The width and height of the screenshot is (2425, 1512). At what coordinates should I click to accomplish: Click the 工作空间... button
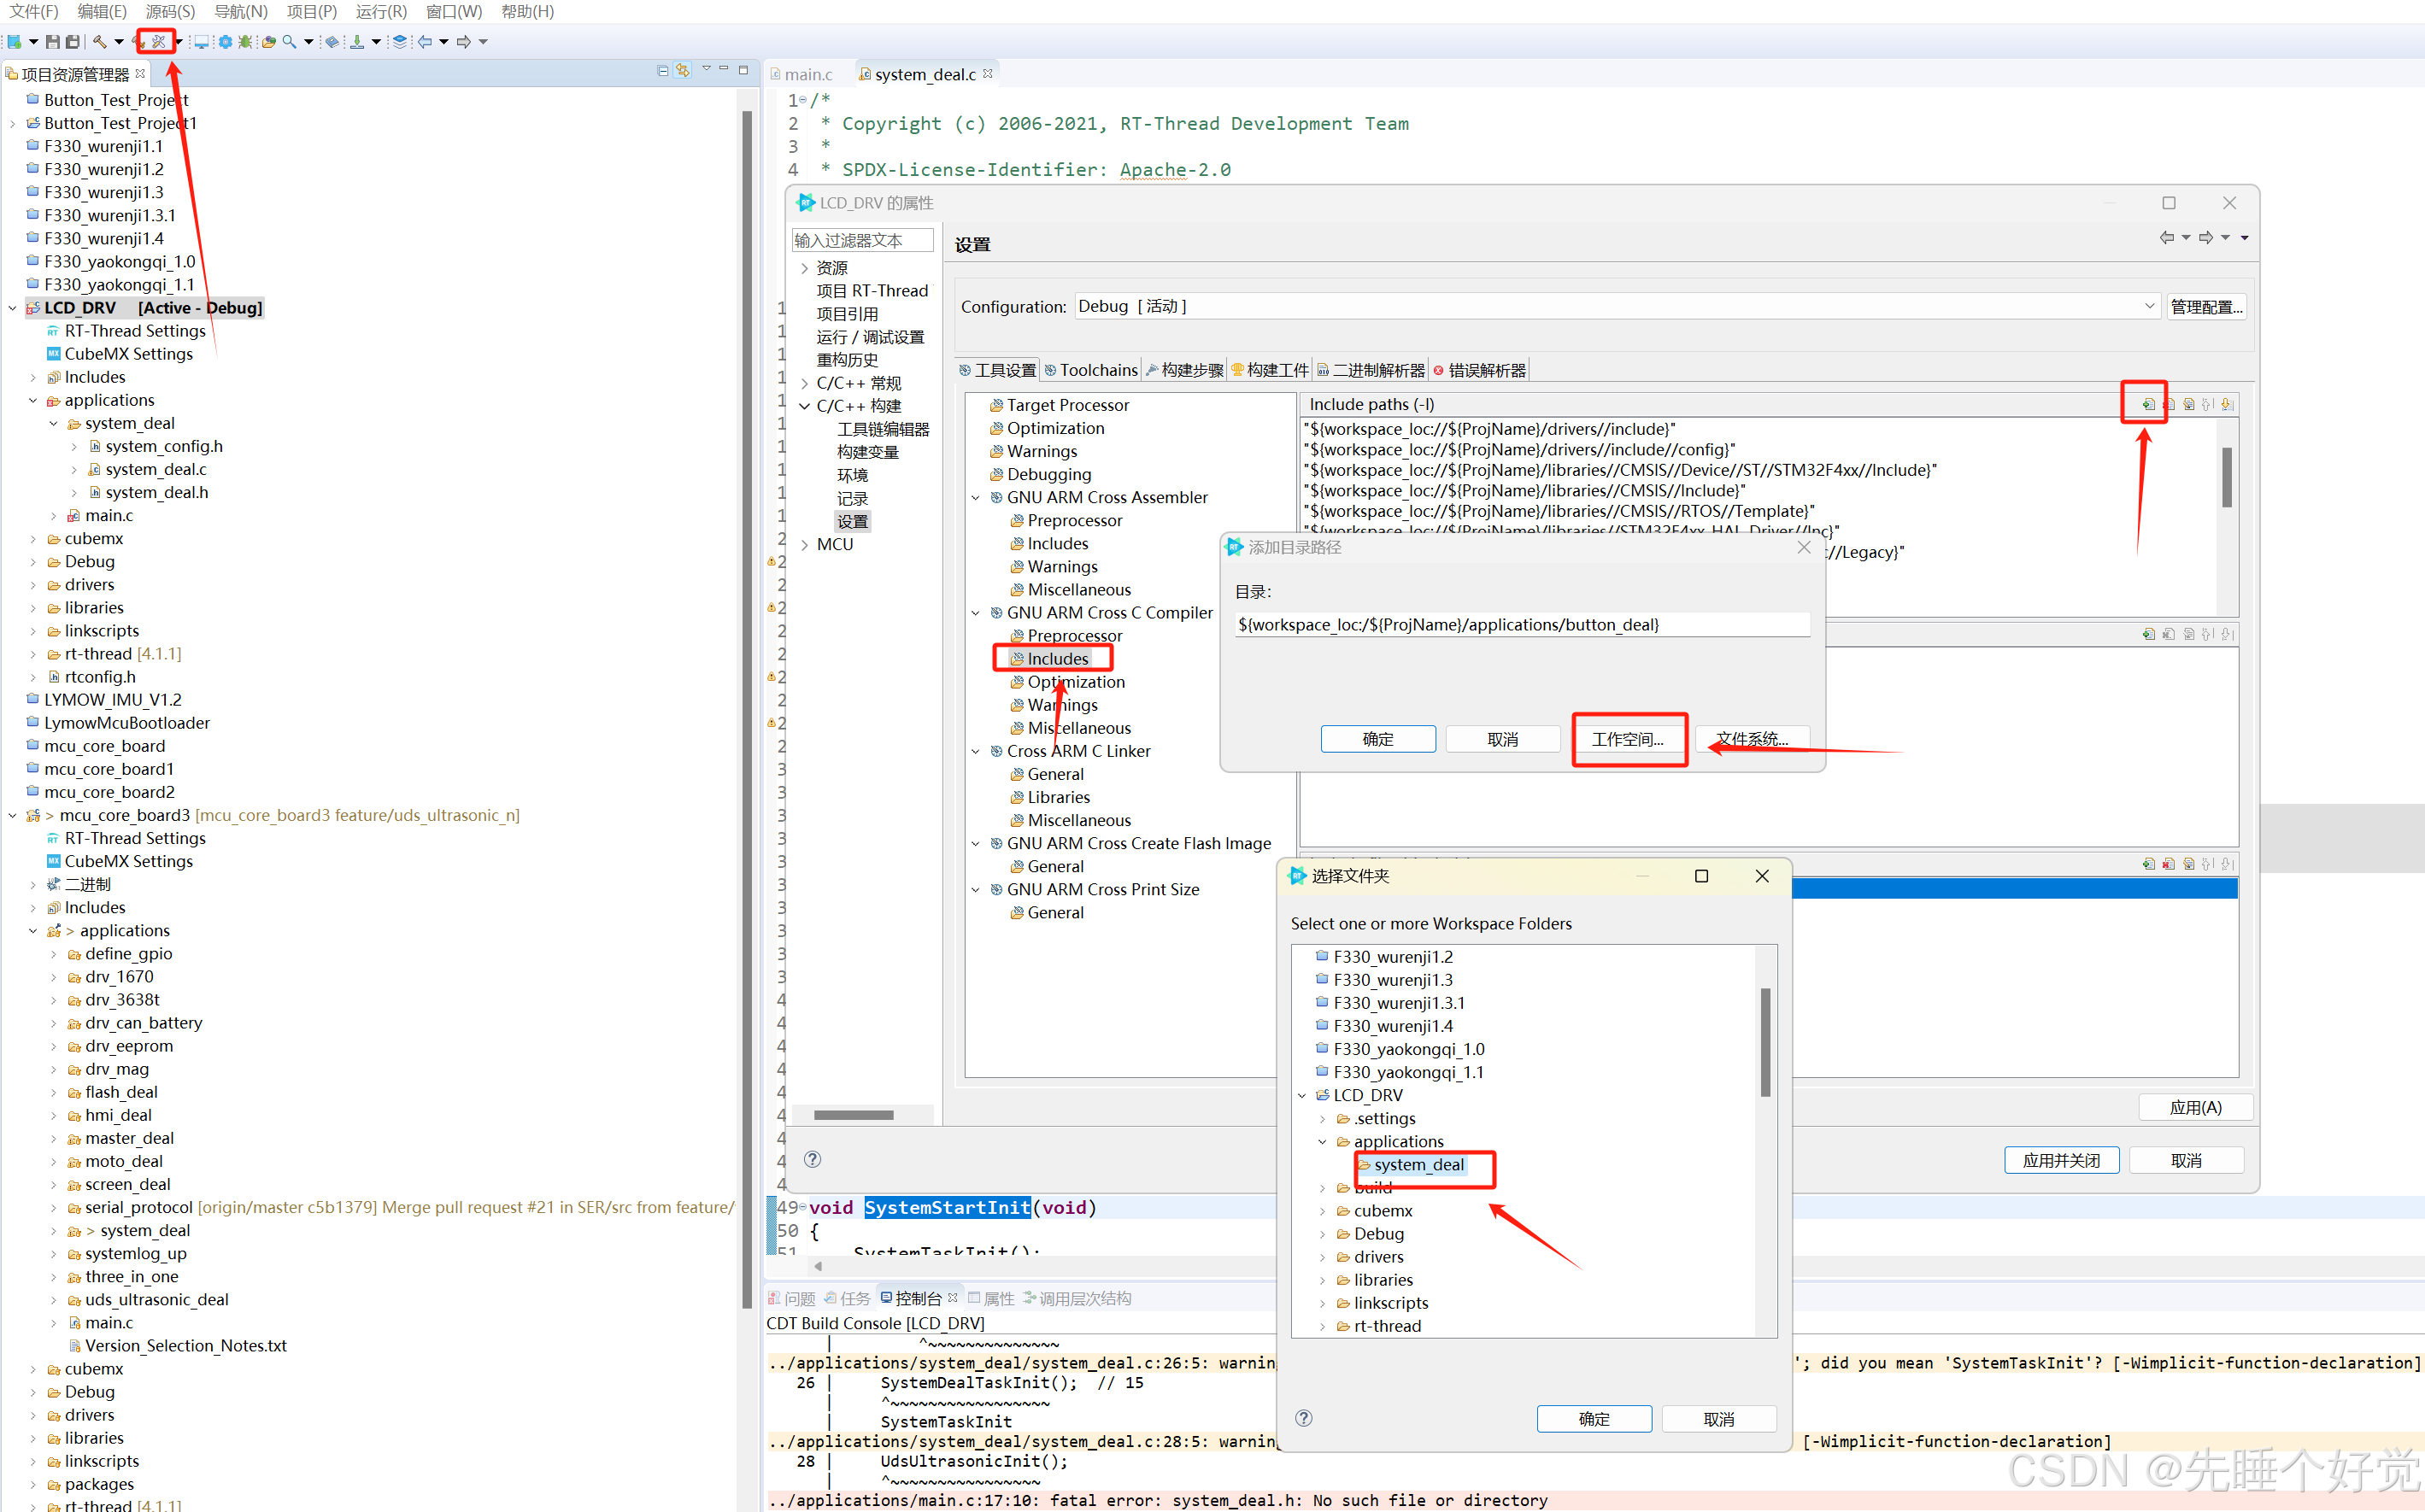1628,739
